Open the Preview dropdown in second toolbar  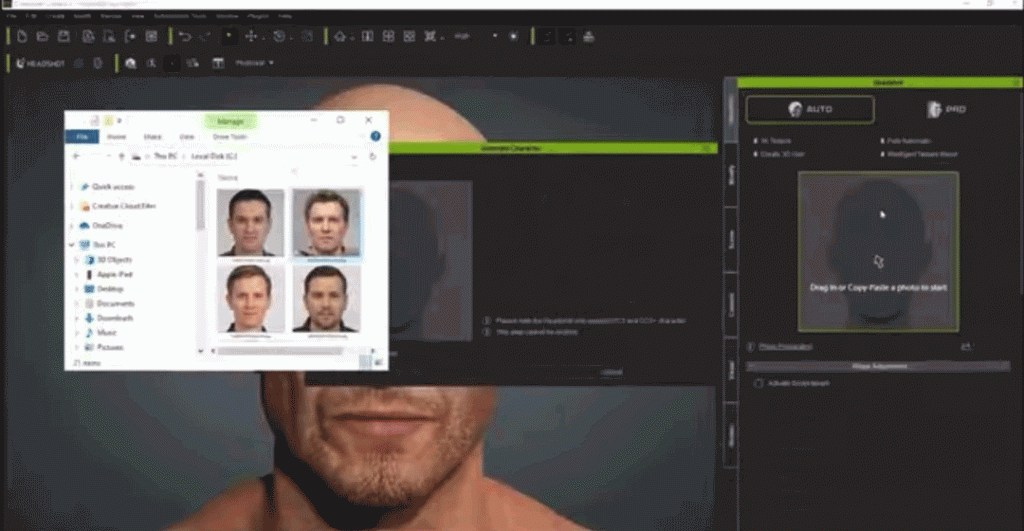point(254,63)
